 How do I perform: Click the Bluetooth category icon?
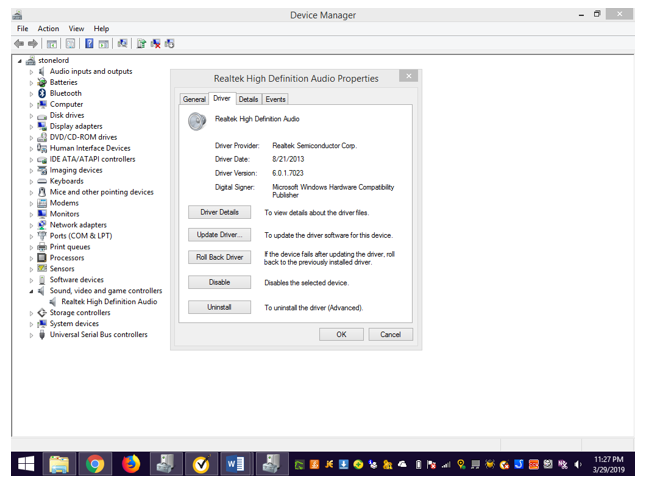click(42, 93)
